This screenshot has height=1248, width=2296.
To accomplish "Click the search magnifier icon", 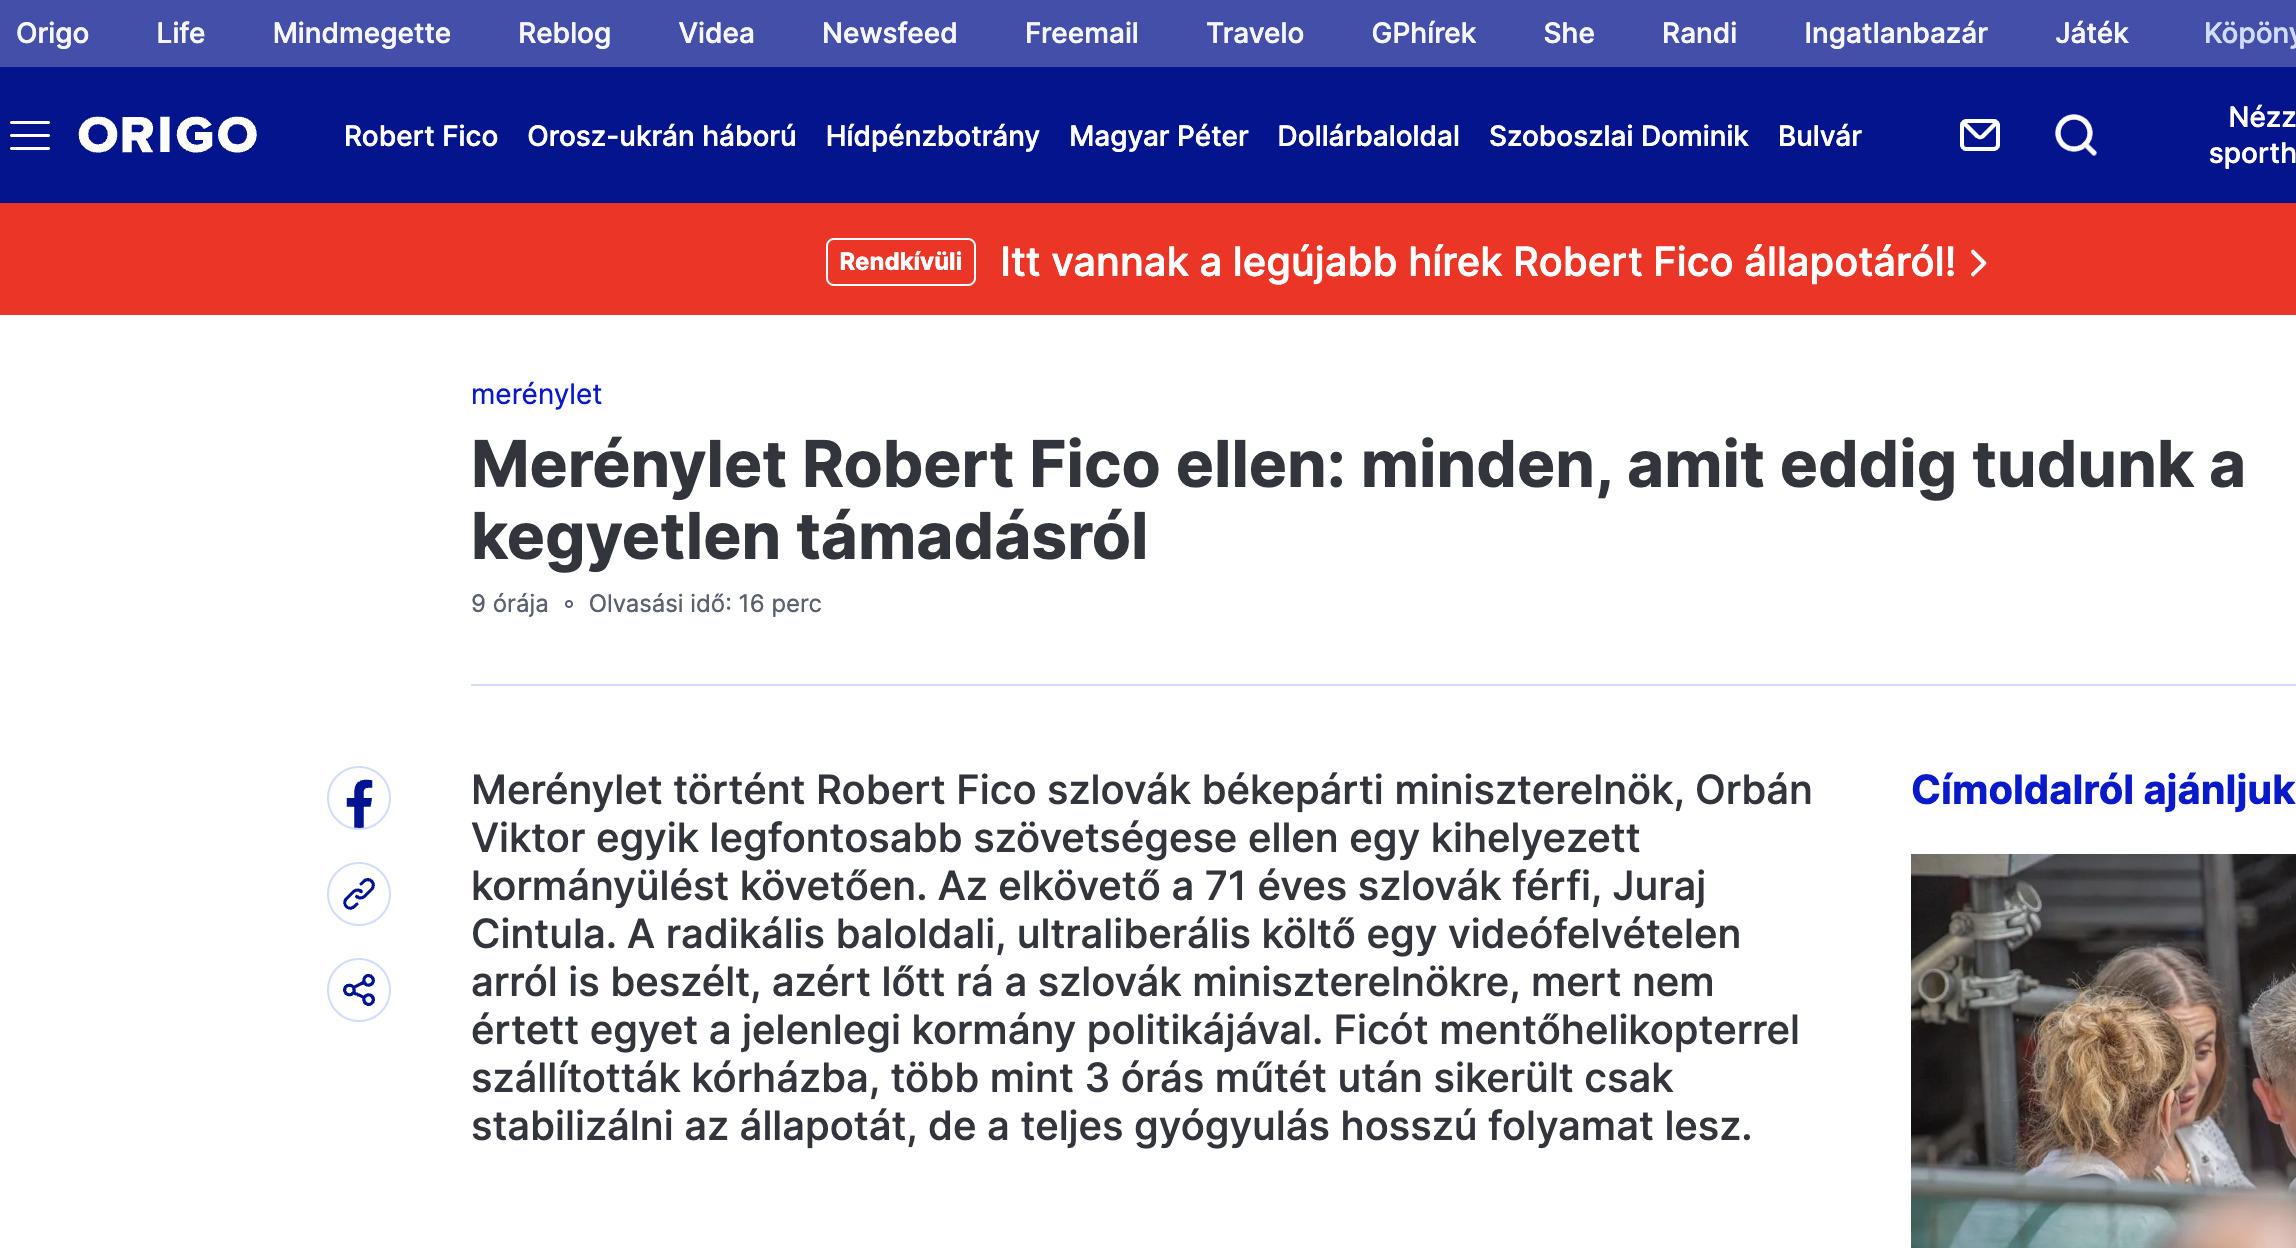I will point(2075,135).
